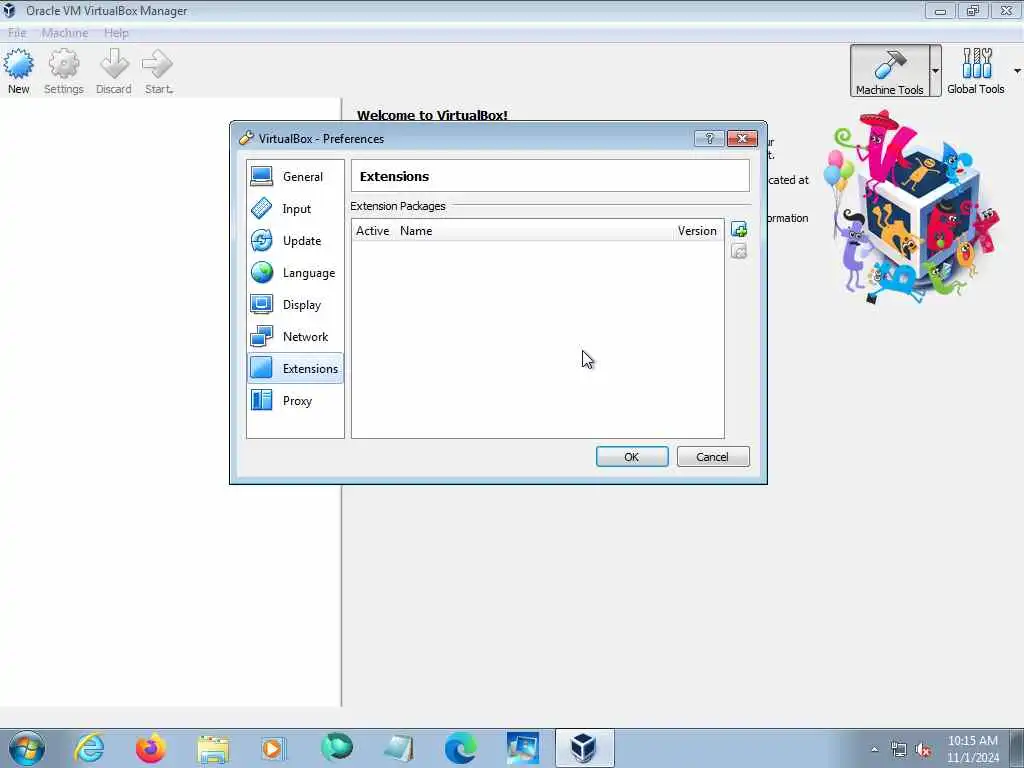Screen dimensions: 1024x768
Task: Click the Name column header
Action: (416, 231)
